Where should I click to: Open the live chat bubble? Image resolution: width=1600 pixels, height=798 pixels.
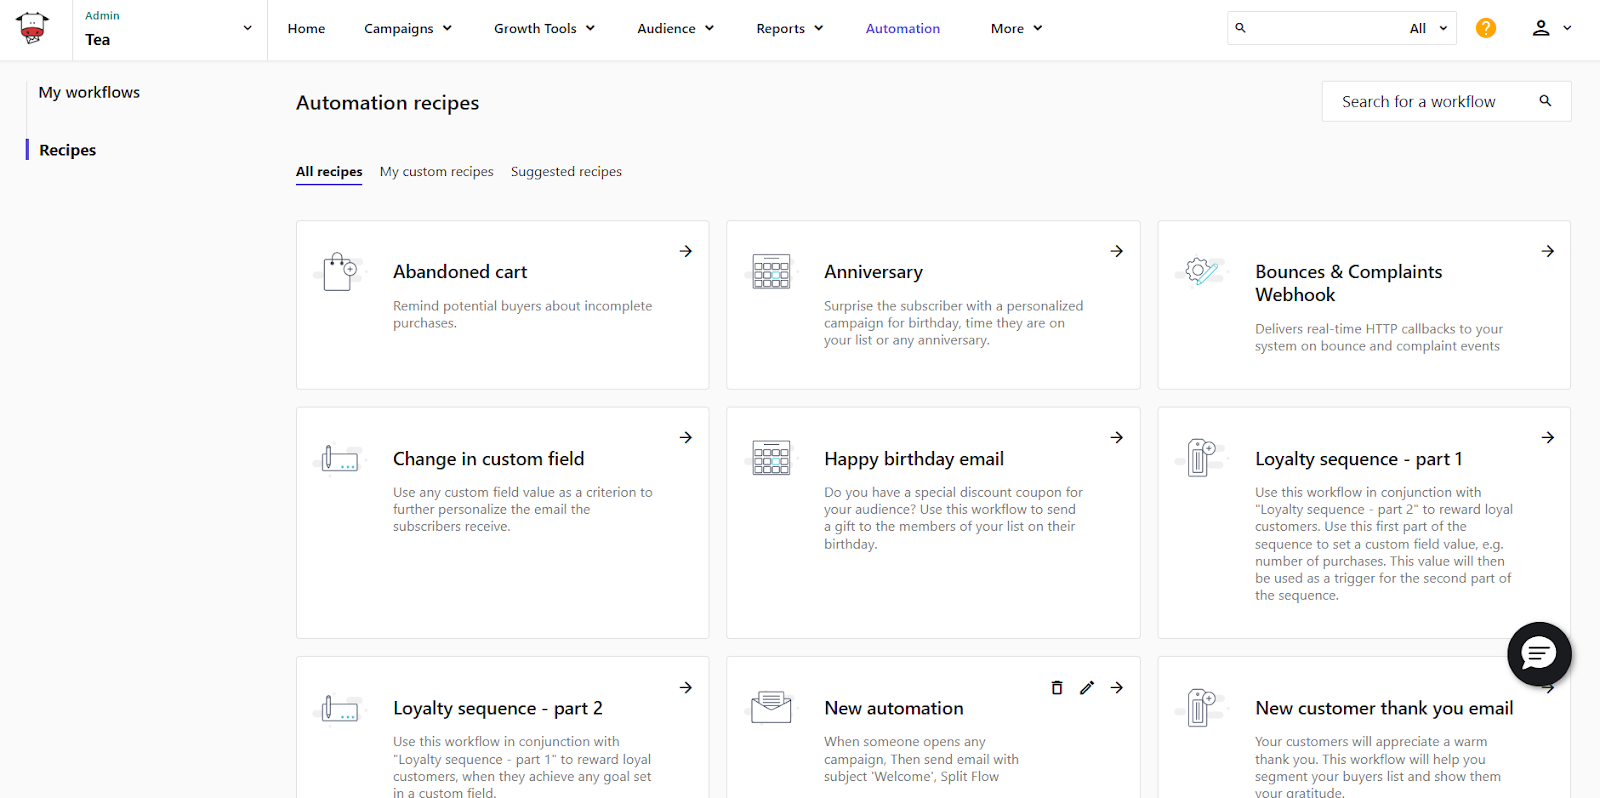click(x=1538, y=654)
